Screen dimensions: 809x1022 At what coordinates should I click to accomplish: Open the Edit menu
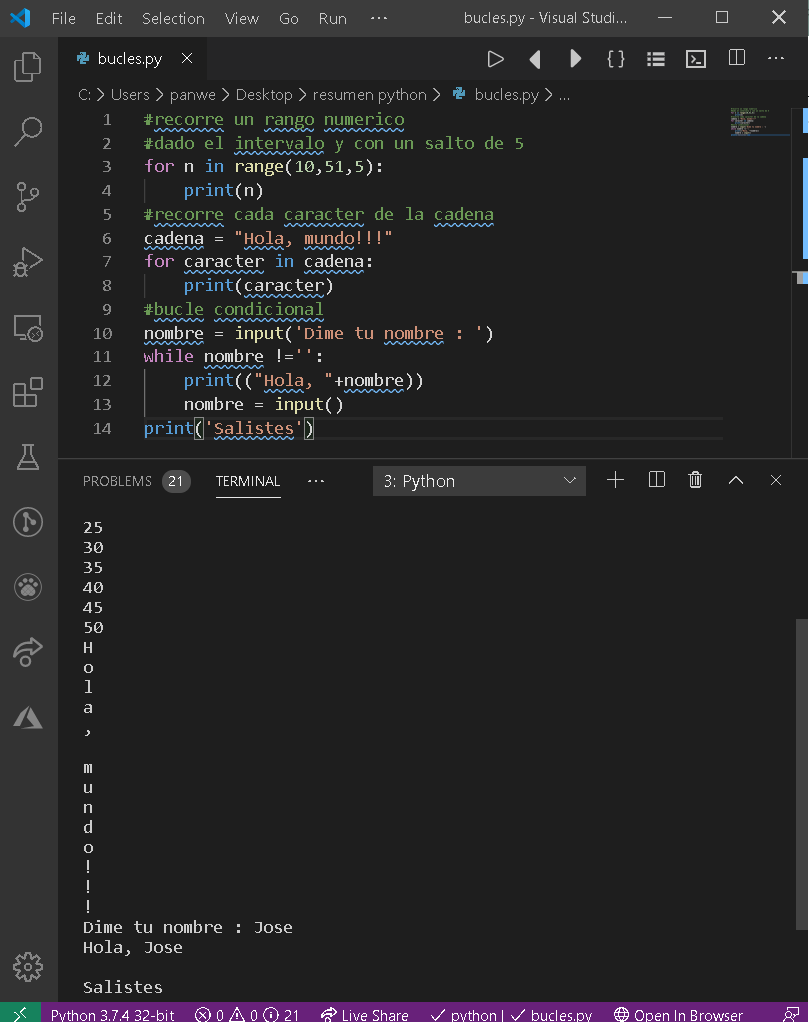(109, 18)
